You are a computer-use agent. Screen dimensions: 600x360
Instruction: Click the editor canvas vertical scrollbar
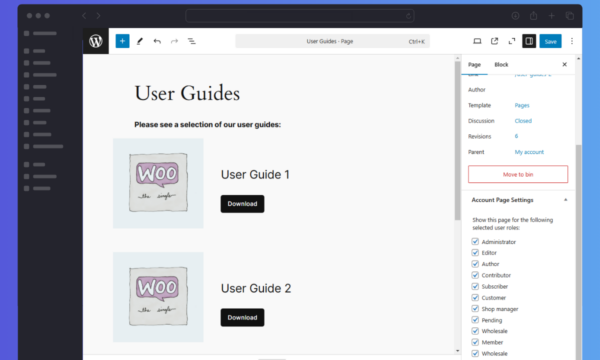pyautogui.click(x=457, y=141)
